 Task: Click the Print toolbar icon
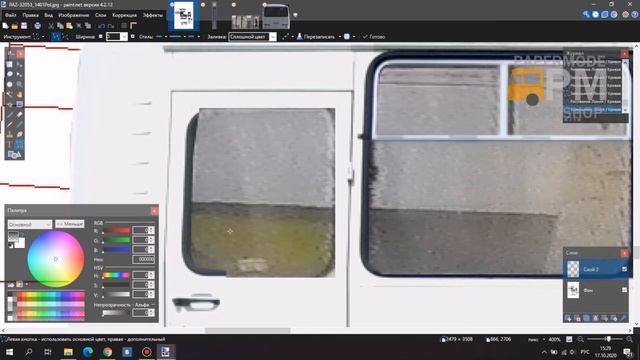37,26
